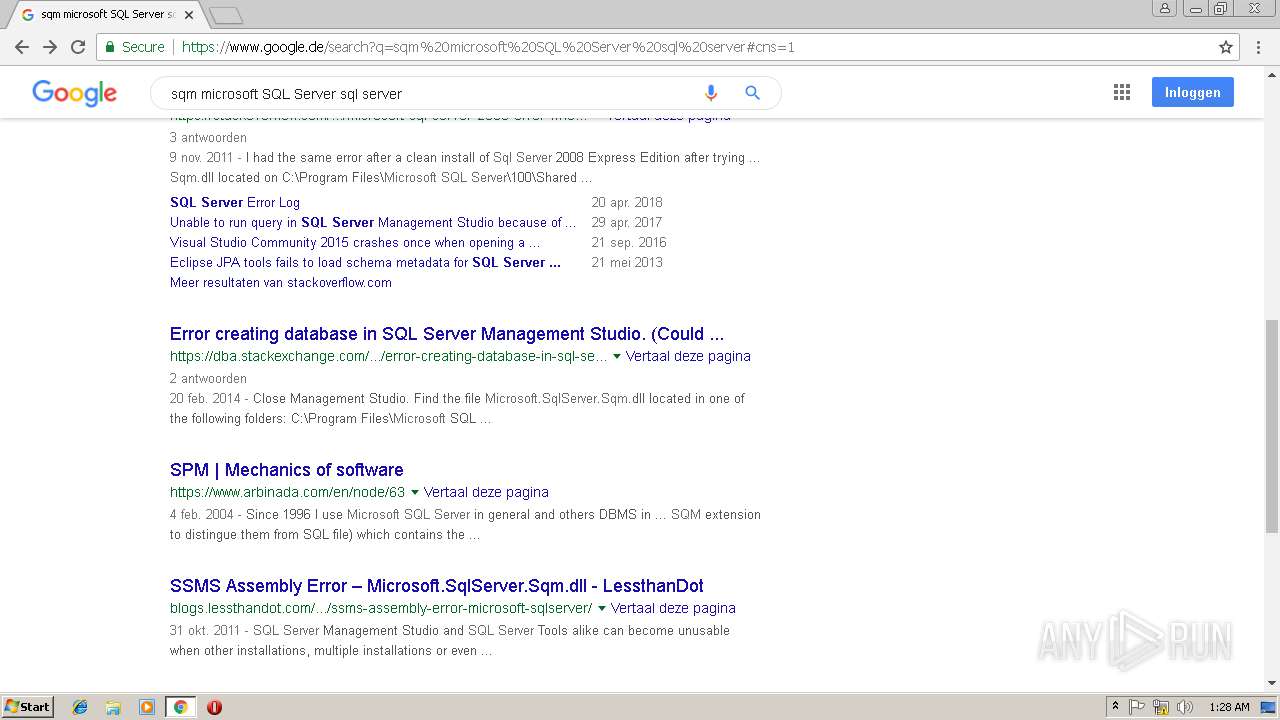
Task: Expand the blogs.lessthandot.com result dropdown arrow
Action: (602, 608)
